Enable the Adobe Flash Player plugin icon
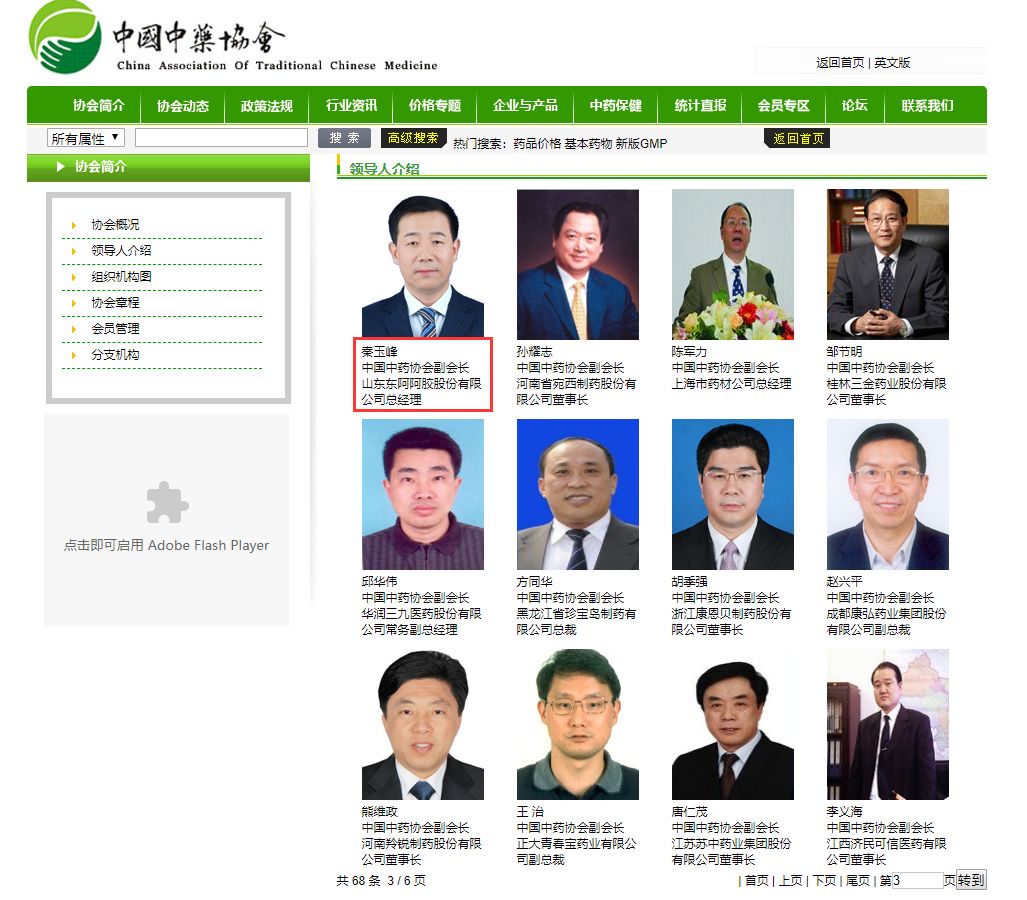The height and width of the screenshot is (900, 1027). (167, 502)
